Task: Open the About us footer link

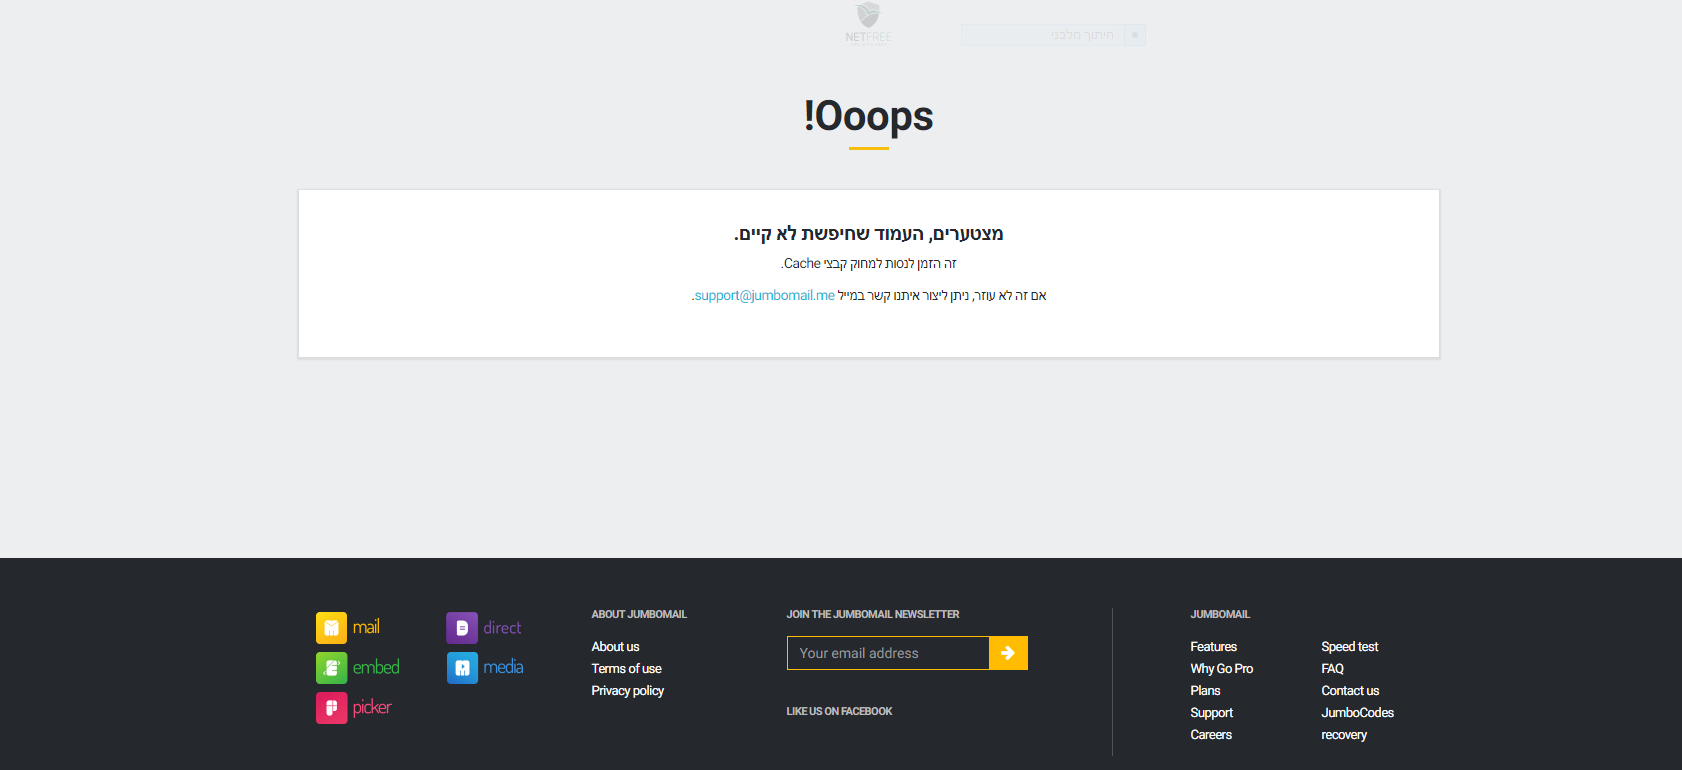Action: tap(615, 647)
